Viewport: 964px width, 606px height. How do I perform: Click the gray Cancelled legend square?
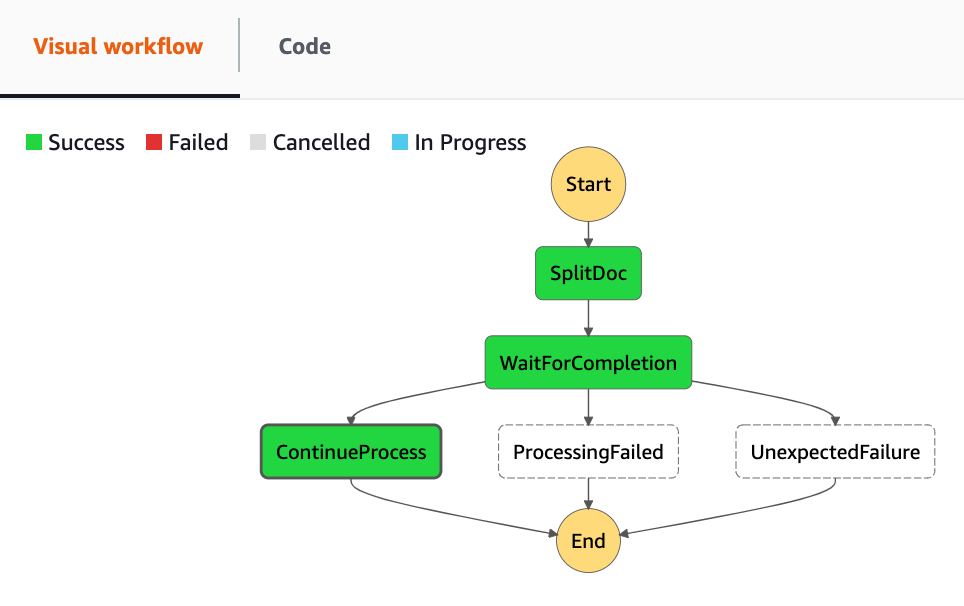pyautogui.click(x=258, y=142)
